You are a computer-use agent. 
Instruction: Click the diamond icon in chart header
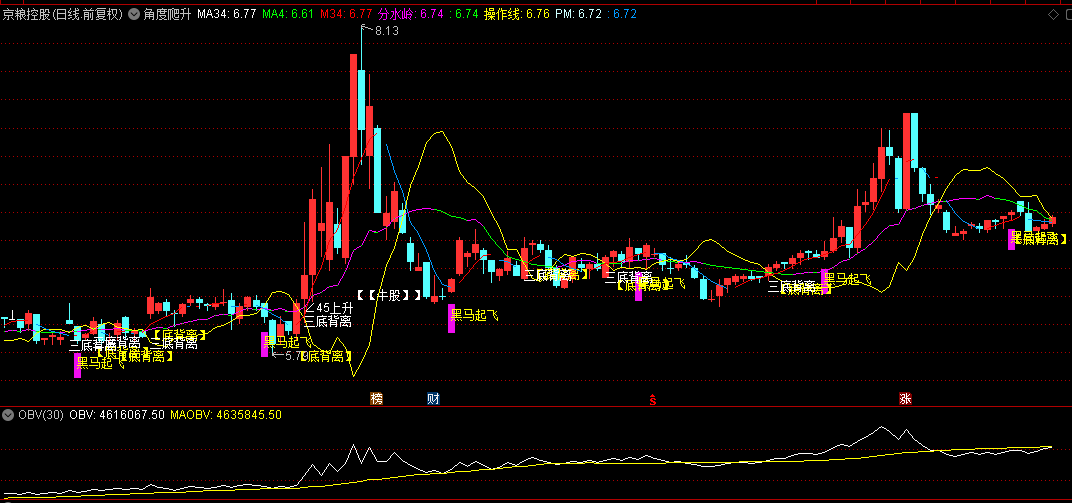click(1052, 14)
